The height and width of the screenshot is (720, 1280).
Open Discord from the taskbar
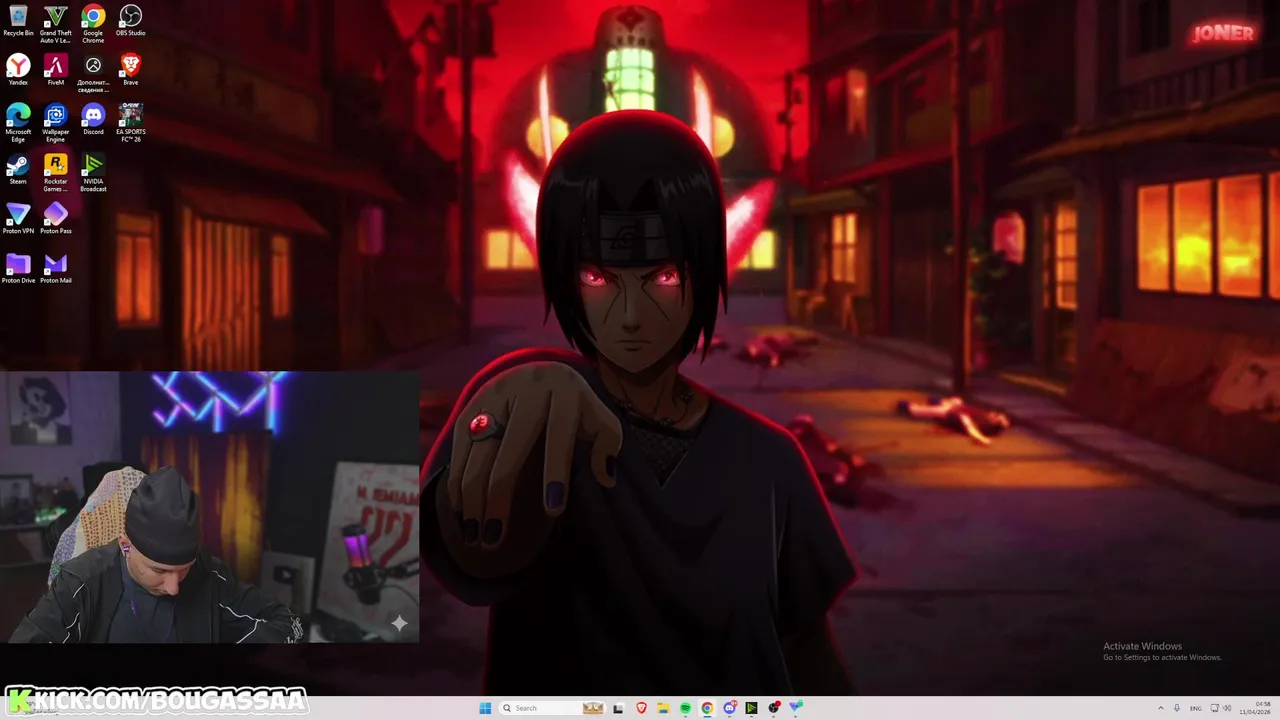pos(729,708)
